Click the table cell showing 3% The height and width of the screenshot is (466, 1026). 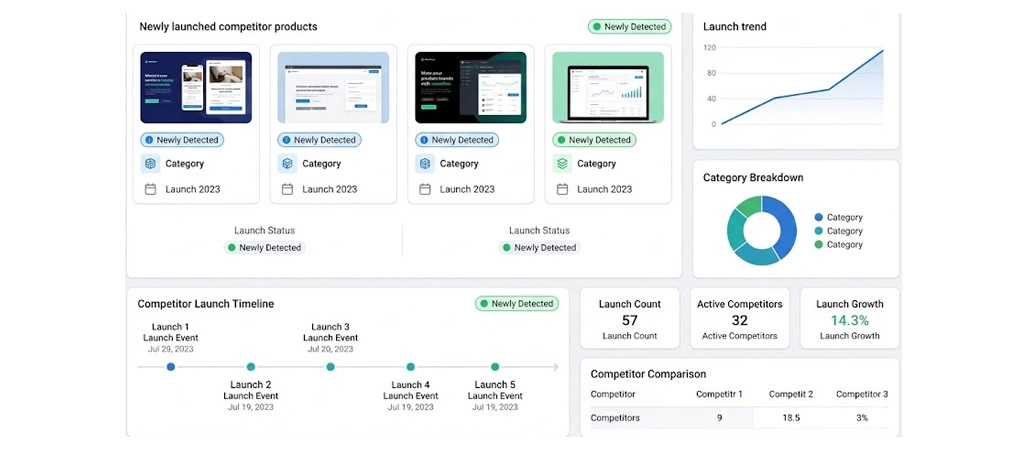862,418
